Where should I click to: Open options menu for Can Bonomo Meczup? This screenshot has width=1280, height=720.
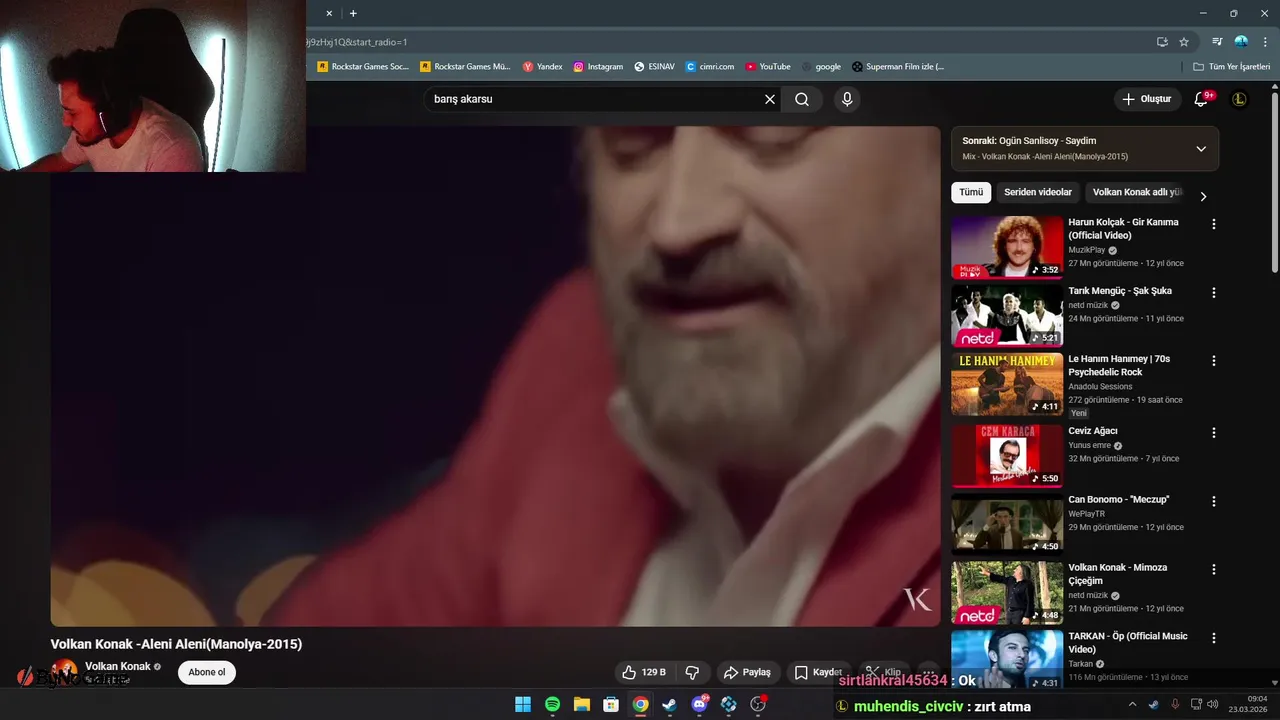pos(1214,501)
